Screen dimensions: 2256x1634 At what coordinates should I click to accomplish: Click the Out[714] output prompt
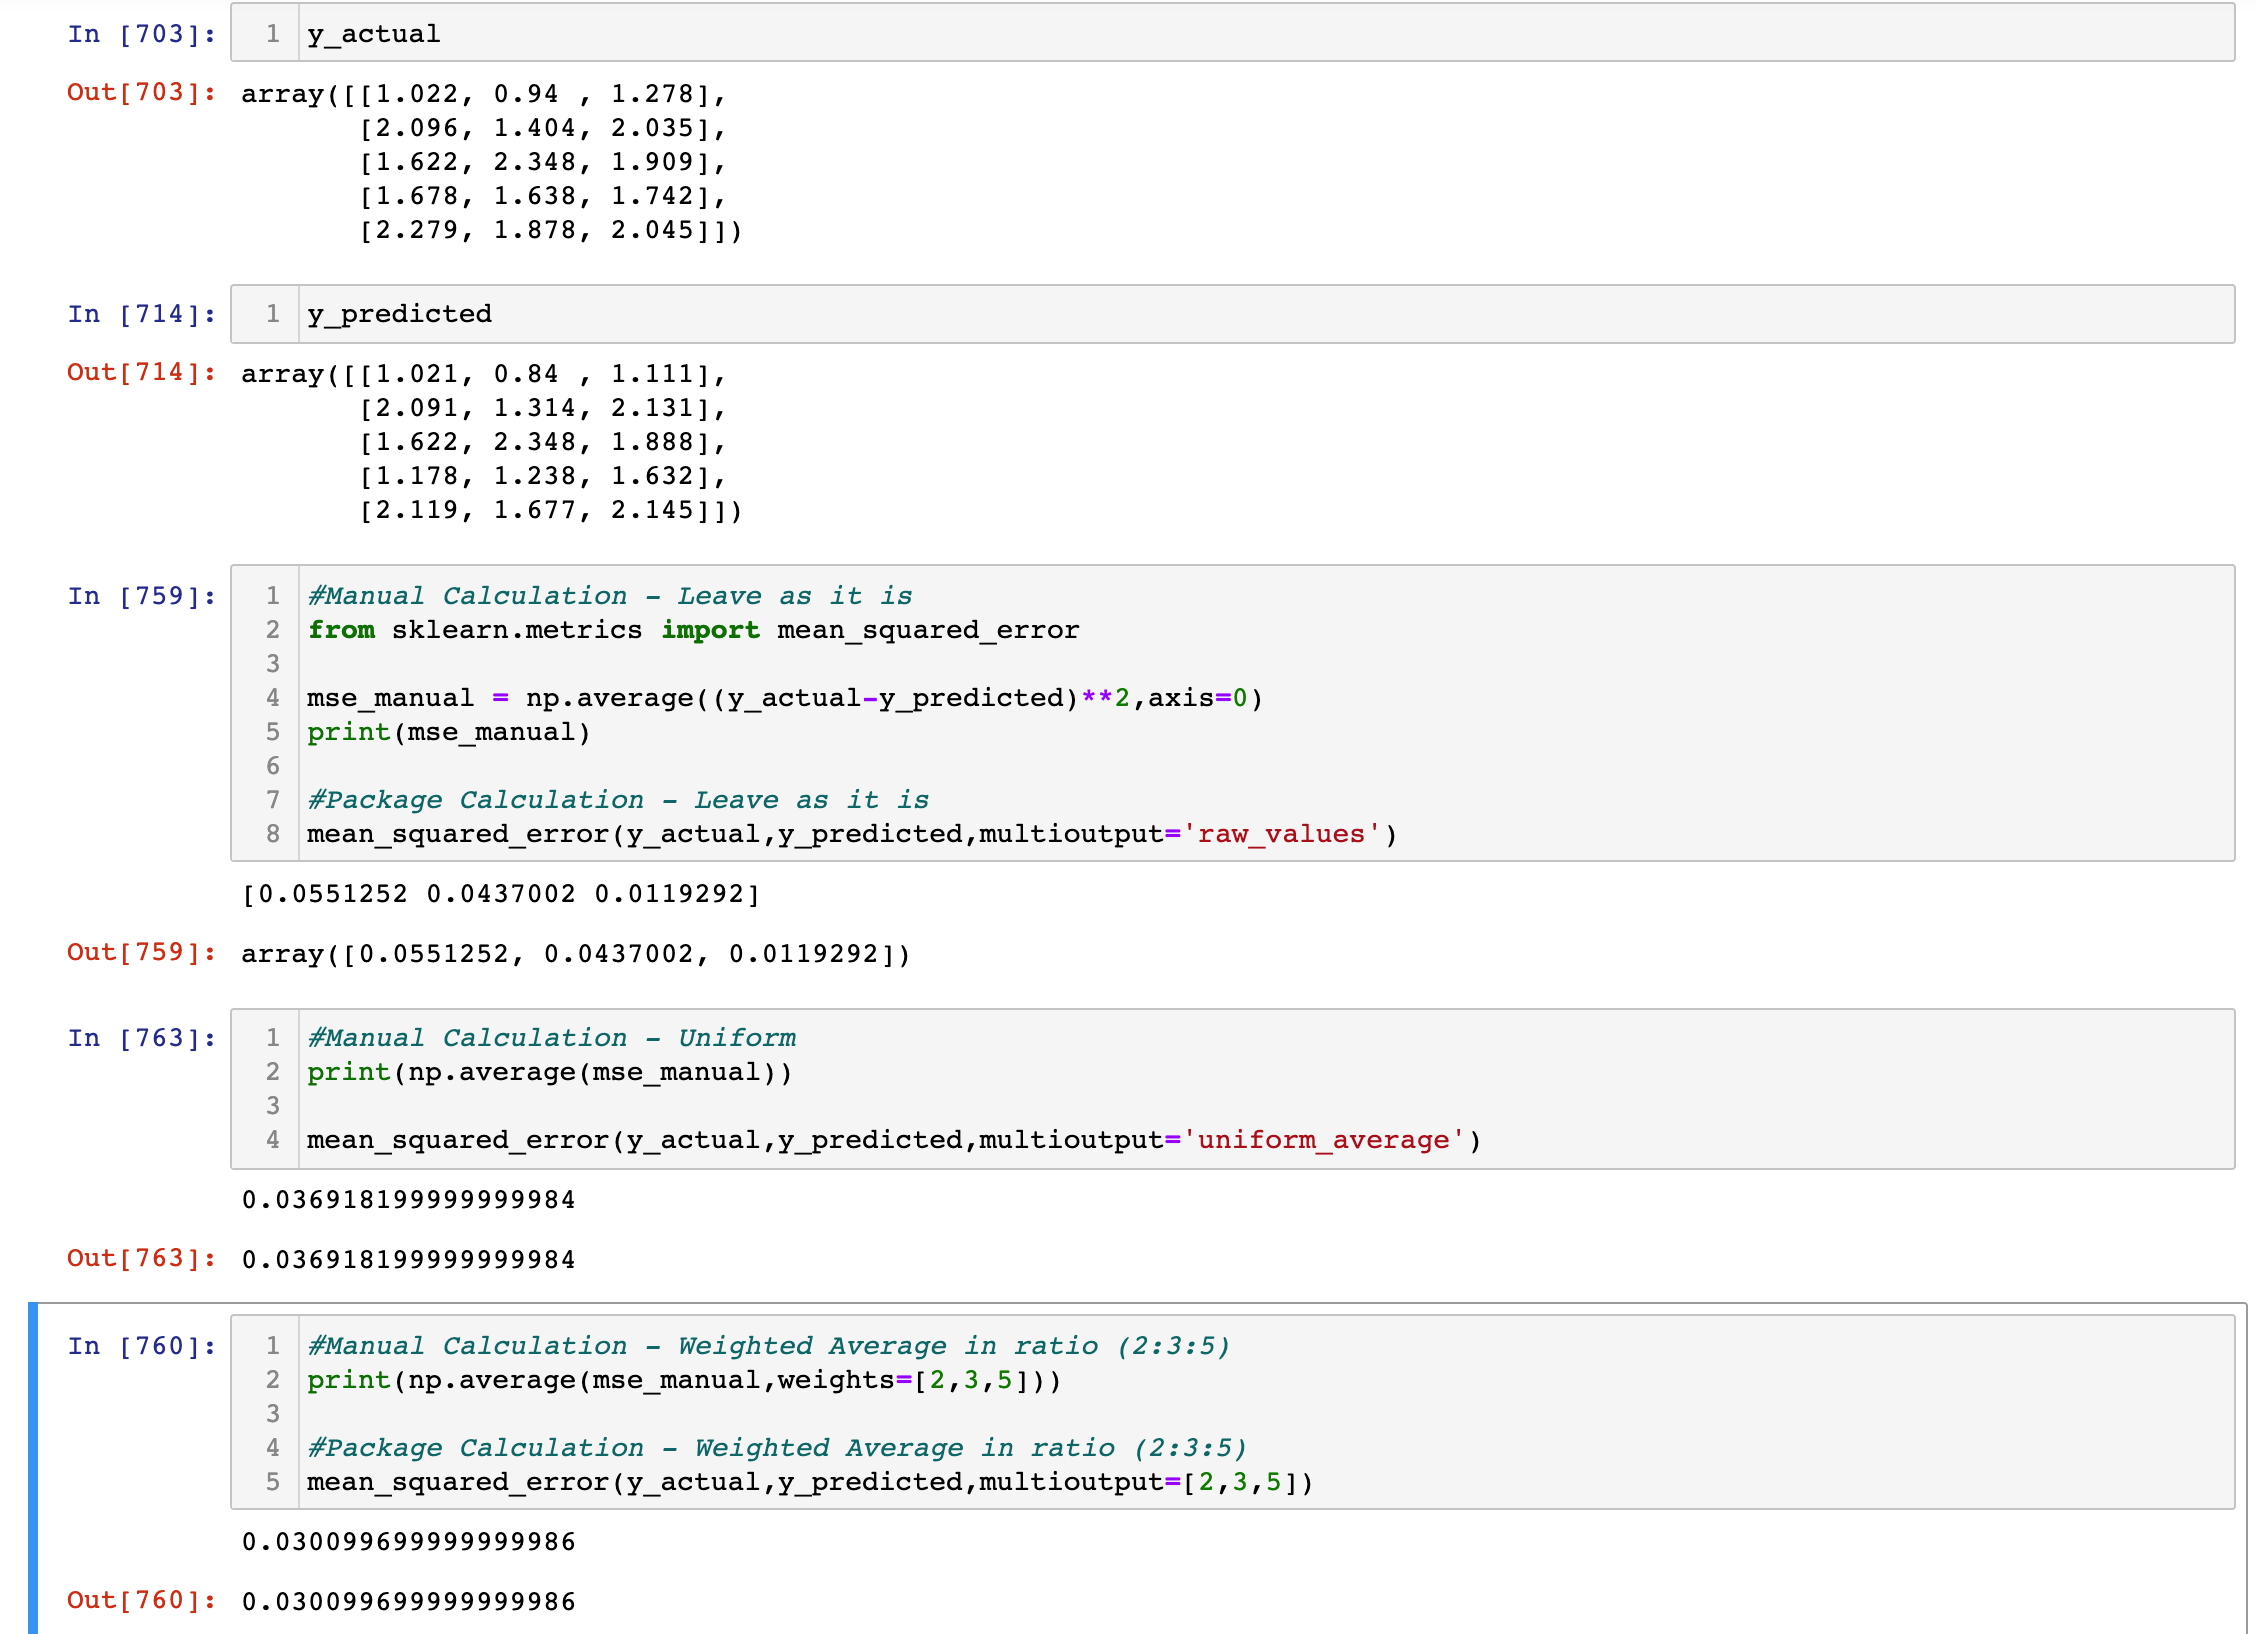(141, 372)
